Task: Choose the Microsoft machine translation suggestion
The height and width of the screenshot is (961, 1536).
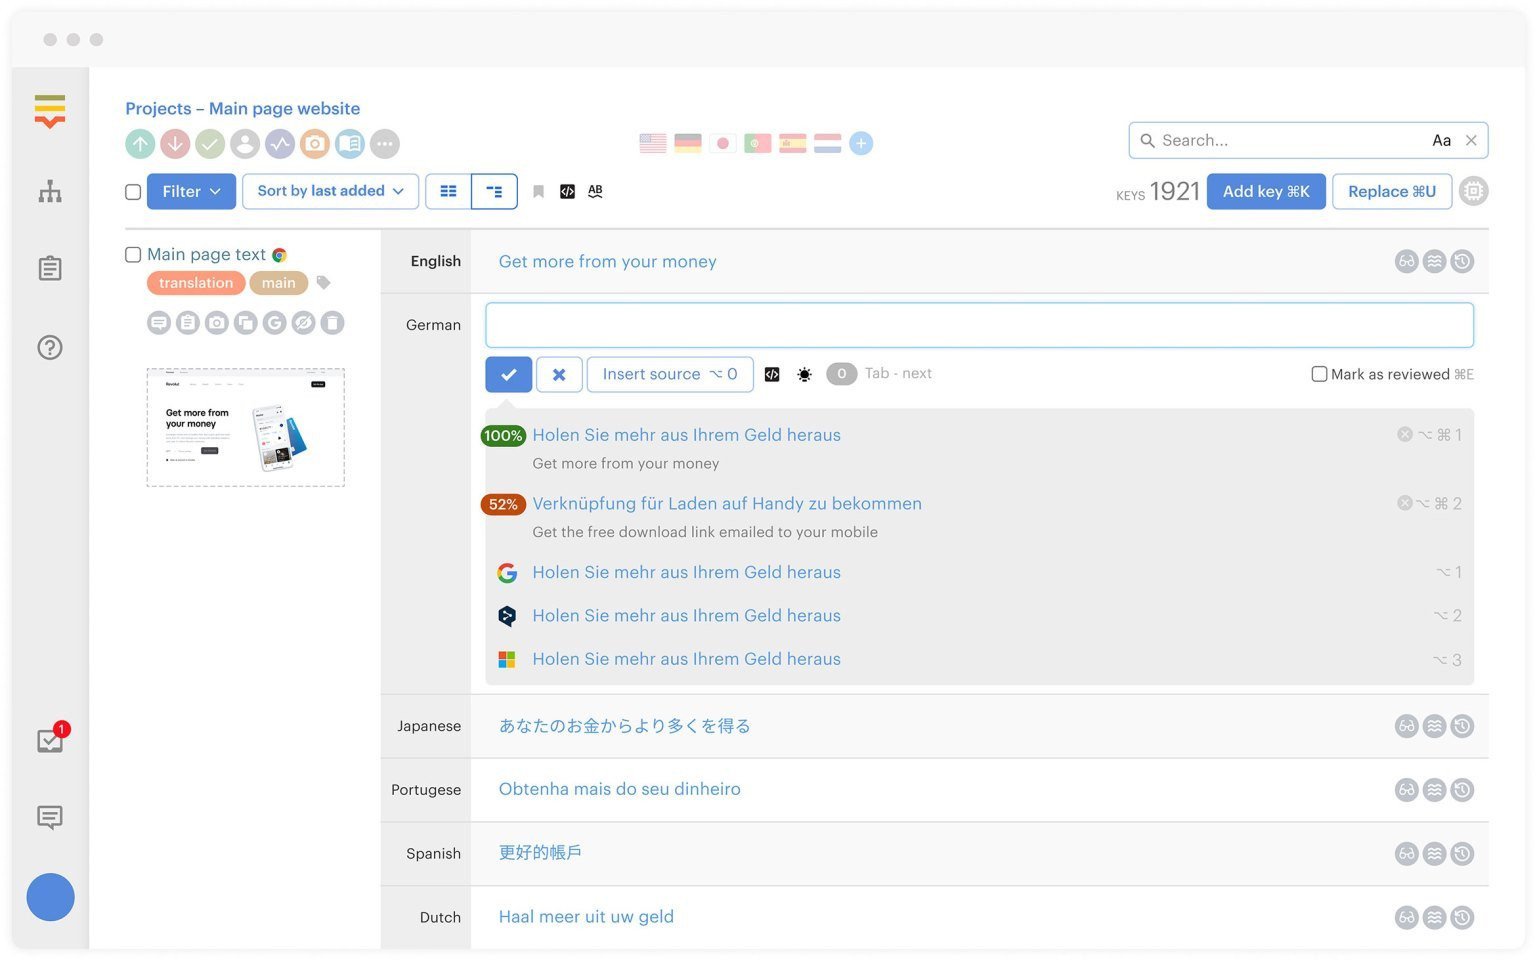Action: [x=686, y=659]
